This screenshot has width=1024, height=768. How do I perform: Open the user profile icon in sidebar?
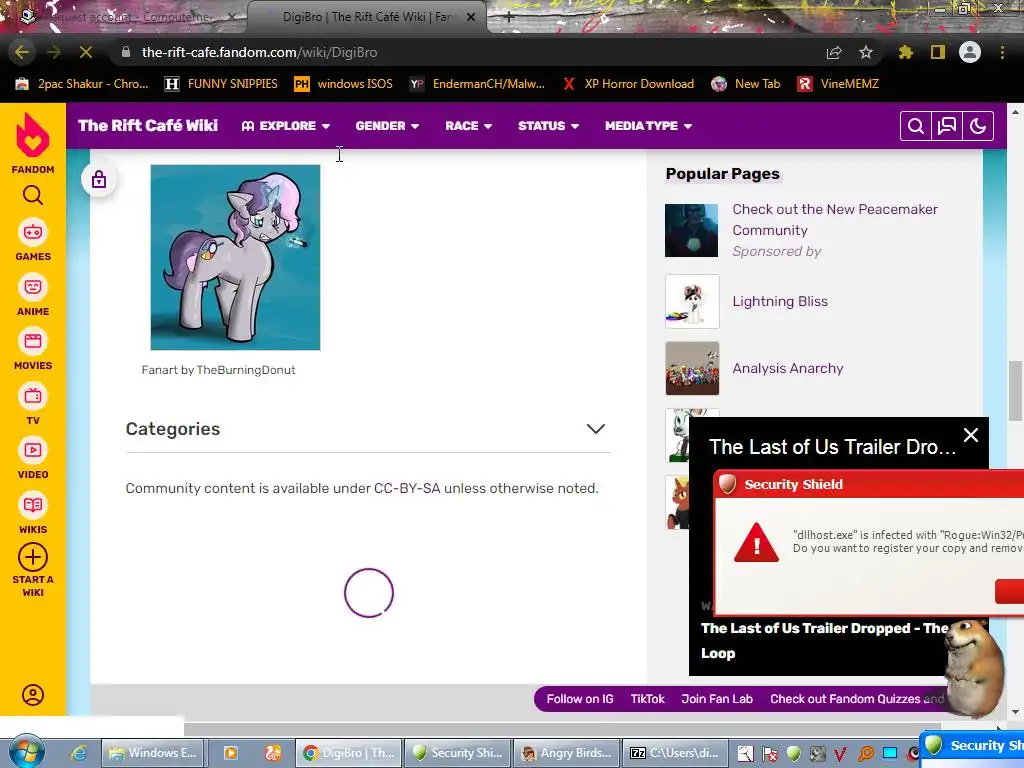point(33,695)
